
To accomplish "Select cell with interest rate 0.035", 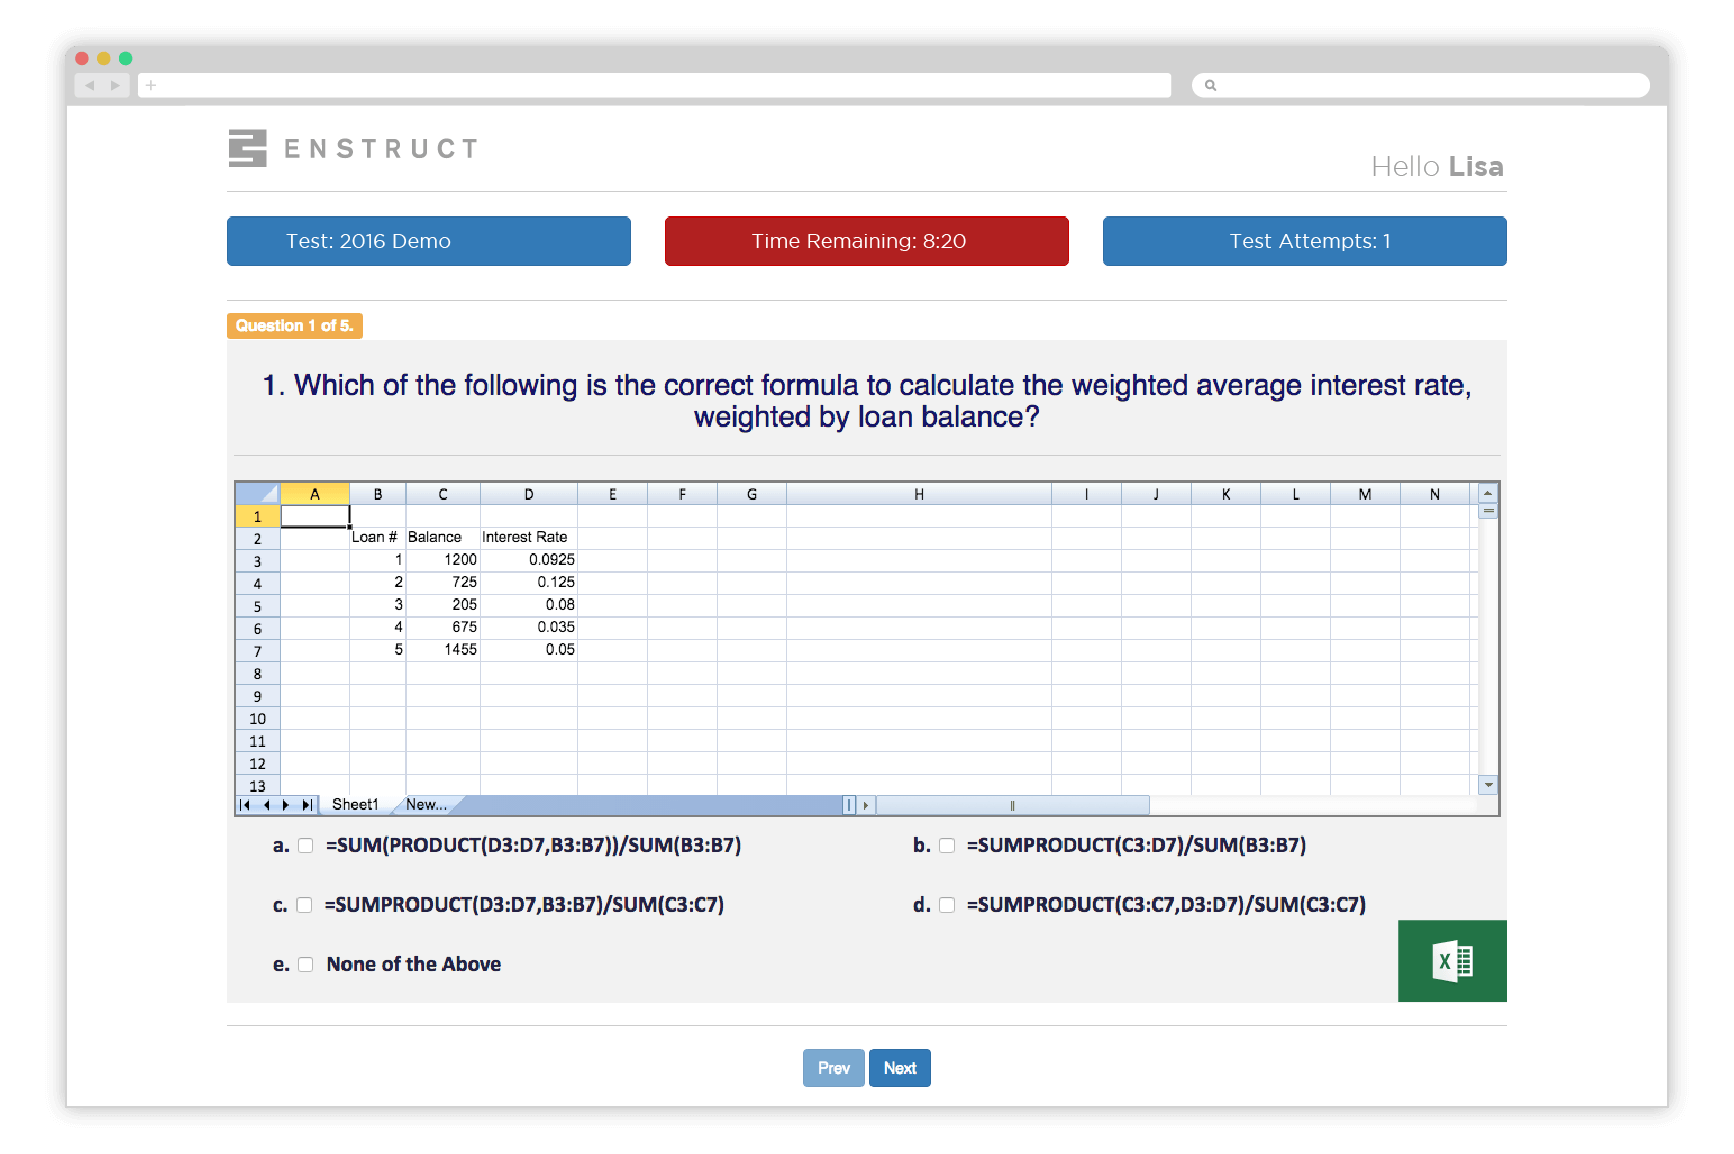I will (x=529, y=627).
